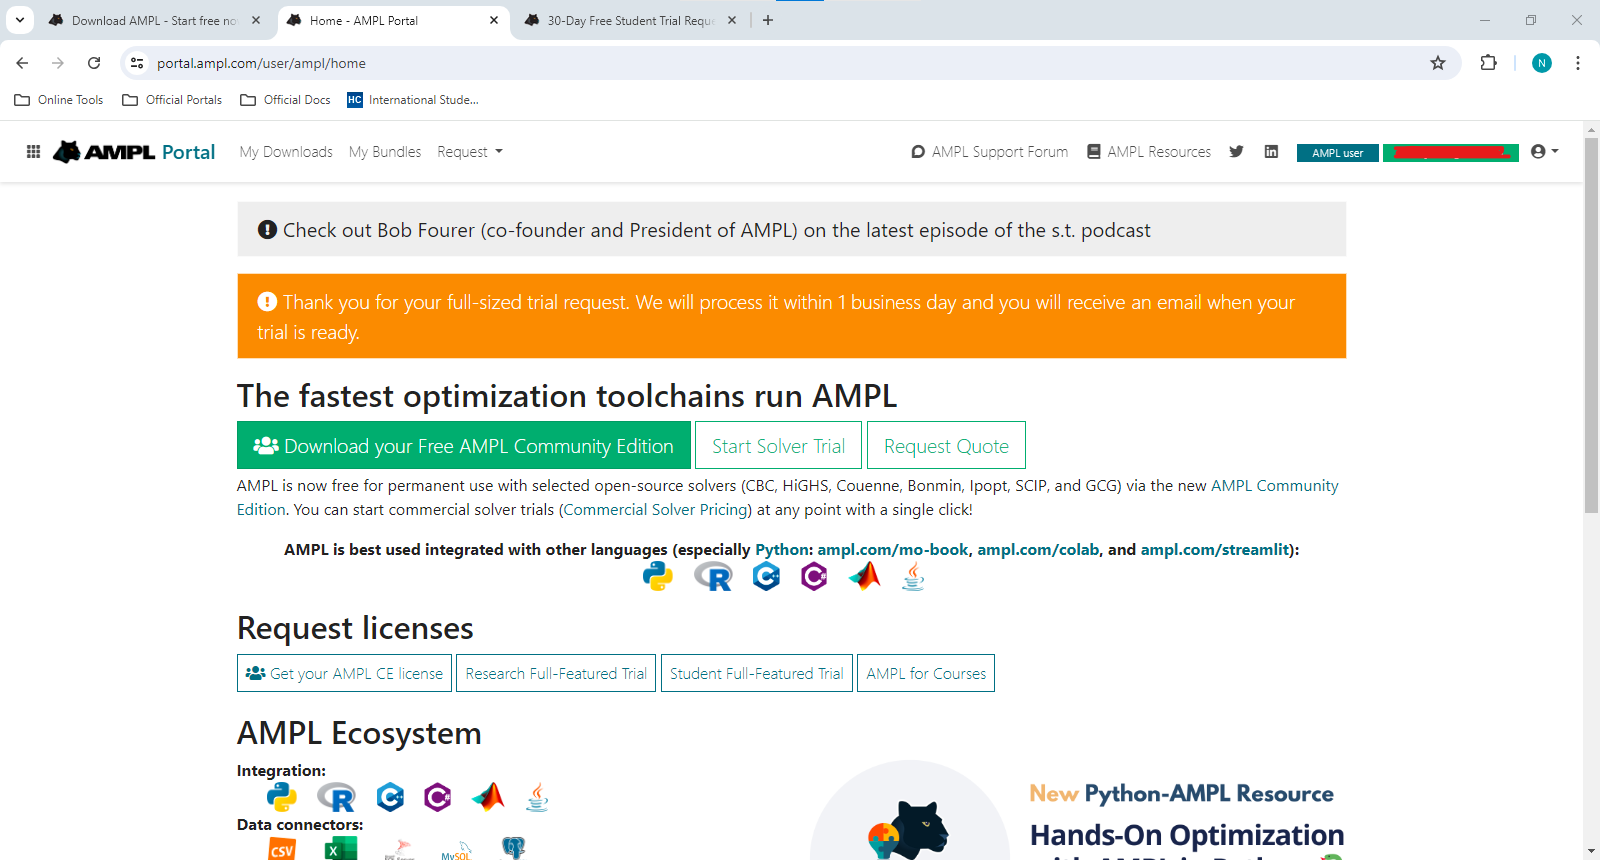This screenshot has width=1600, height=860.
Task: Open a new browser tab
Action: 768,20
